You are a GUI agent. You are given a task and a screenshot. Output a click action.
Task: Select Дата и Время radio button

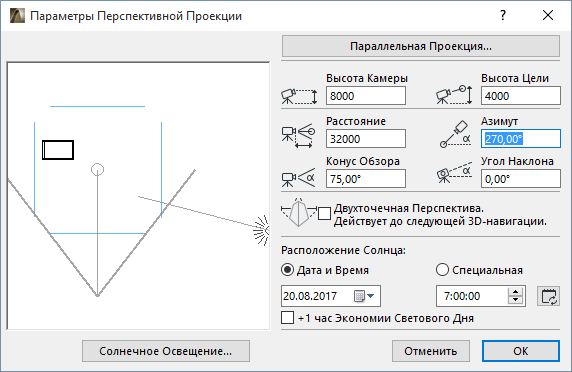[287, 270]
